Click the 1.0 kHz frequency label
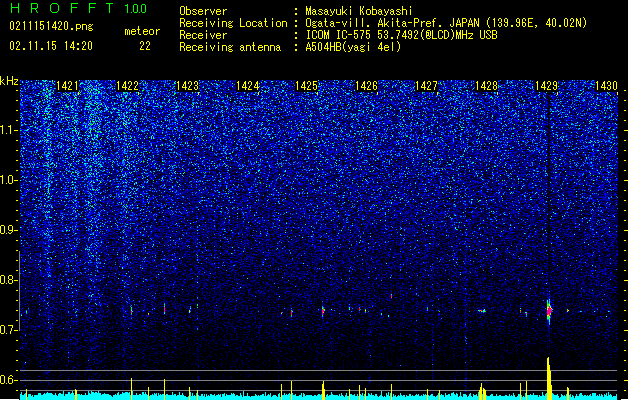 [x=9, y=180]
